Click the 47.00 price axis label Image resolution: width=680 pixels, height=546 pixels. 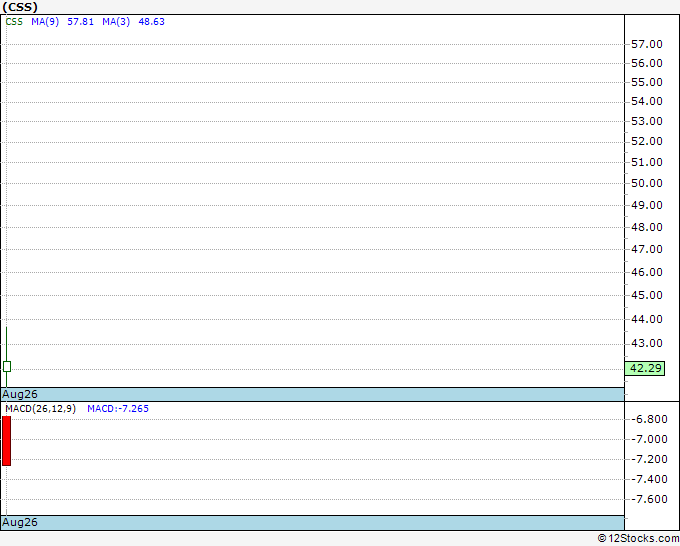pyautogui.click(x=647, y=249)
